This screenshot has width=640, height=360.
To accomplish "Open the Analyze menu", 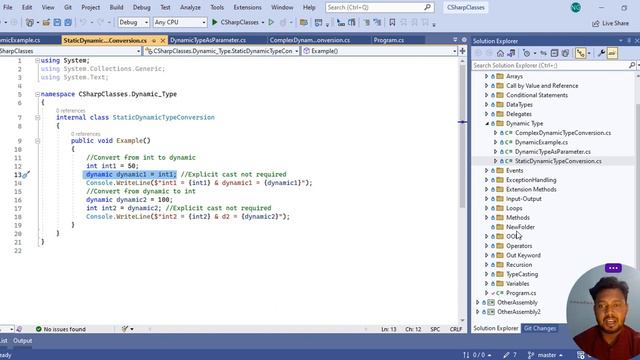I will (x=190, y=7).
